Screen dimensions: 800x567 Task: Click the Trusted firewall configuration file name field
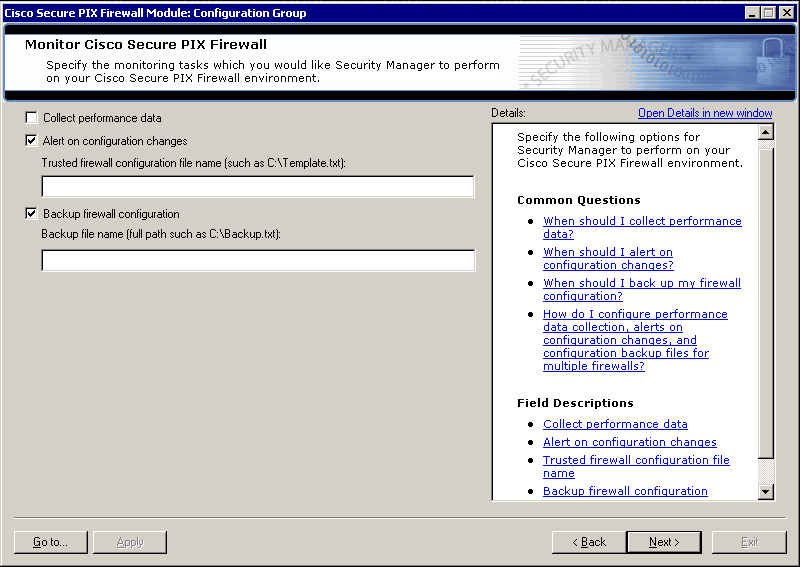258,186
